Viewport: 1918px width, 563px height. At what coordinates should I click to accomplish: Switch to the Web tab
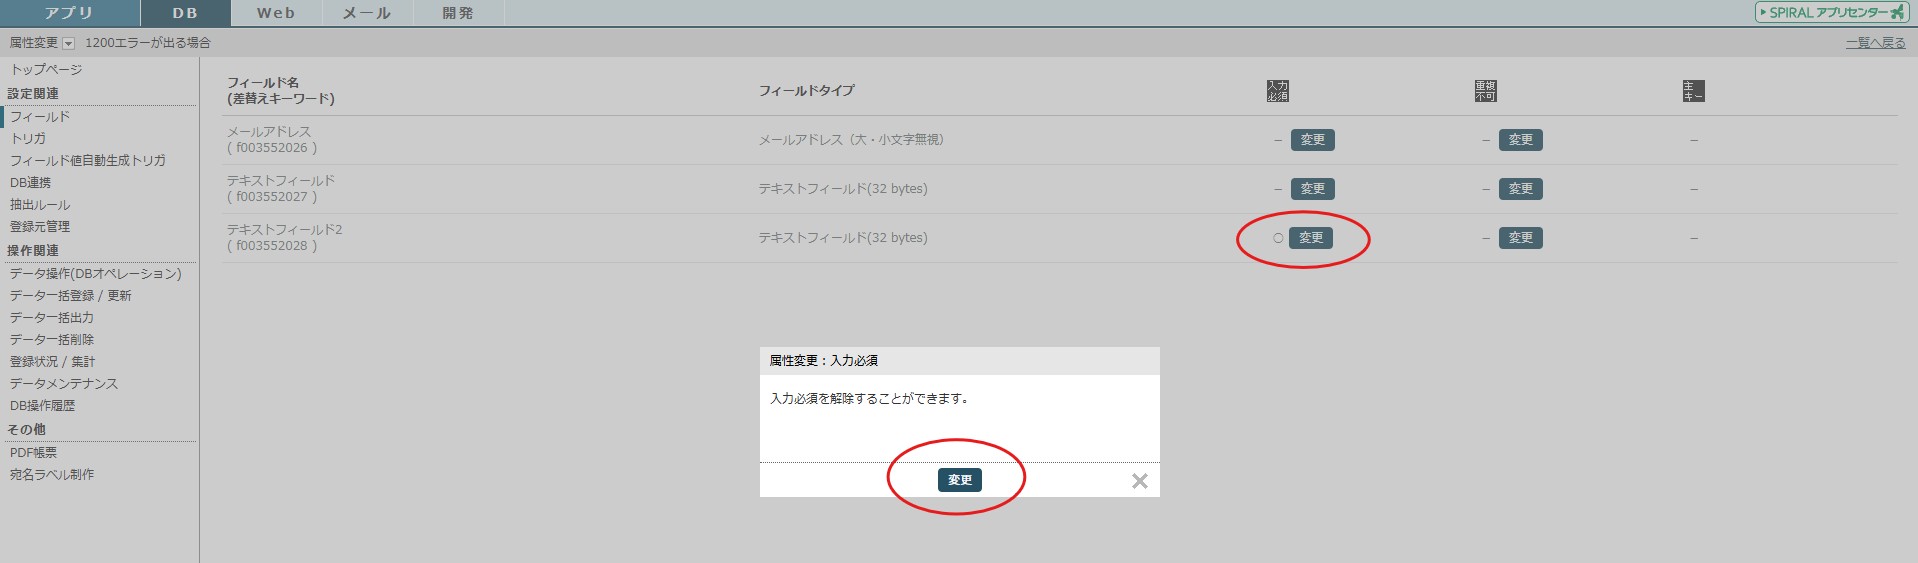276,13
